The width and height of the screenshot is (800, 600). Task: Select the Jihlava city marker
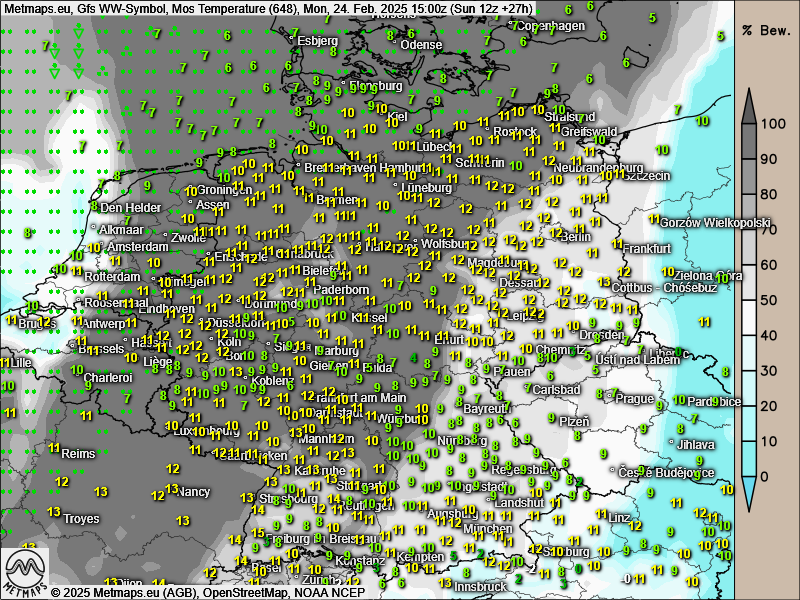pos(672,443)
